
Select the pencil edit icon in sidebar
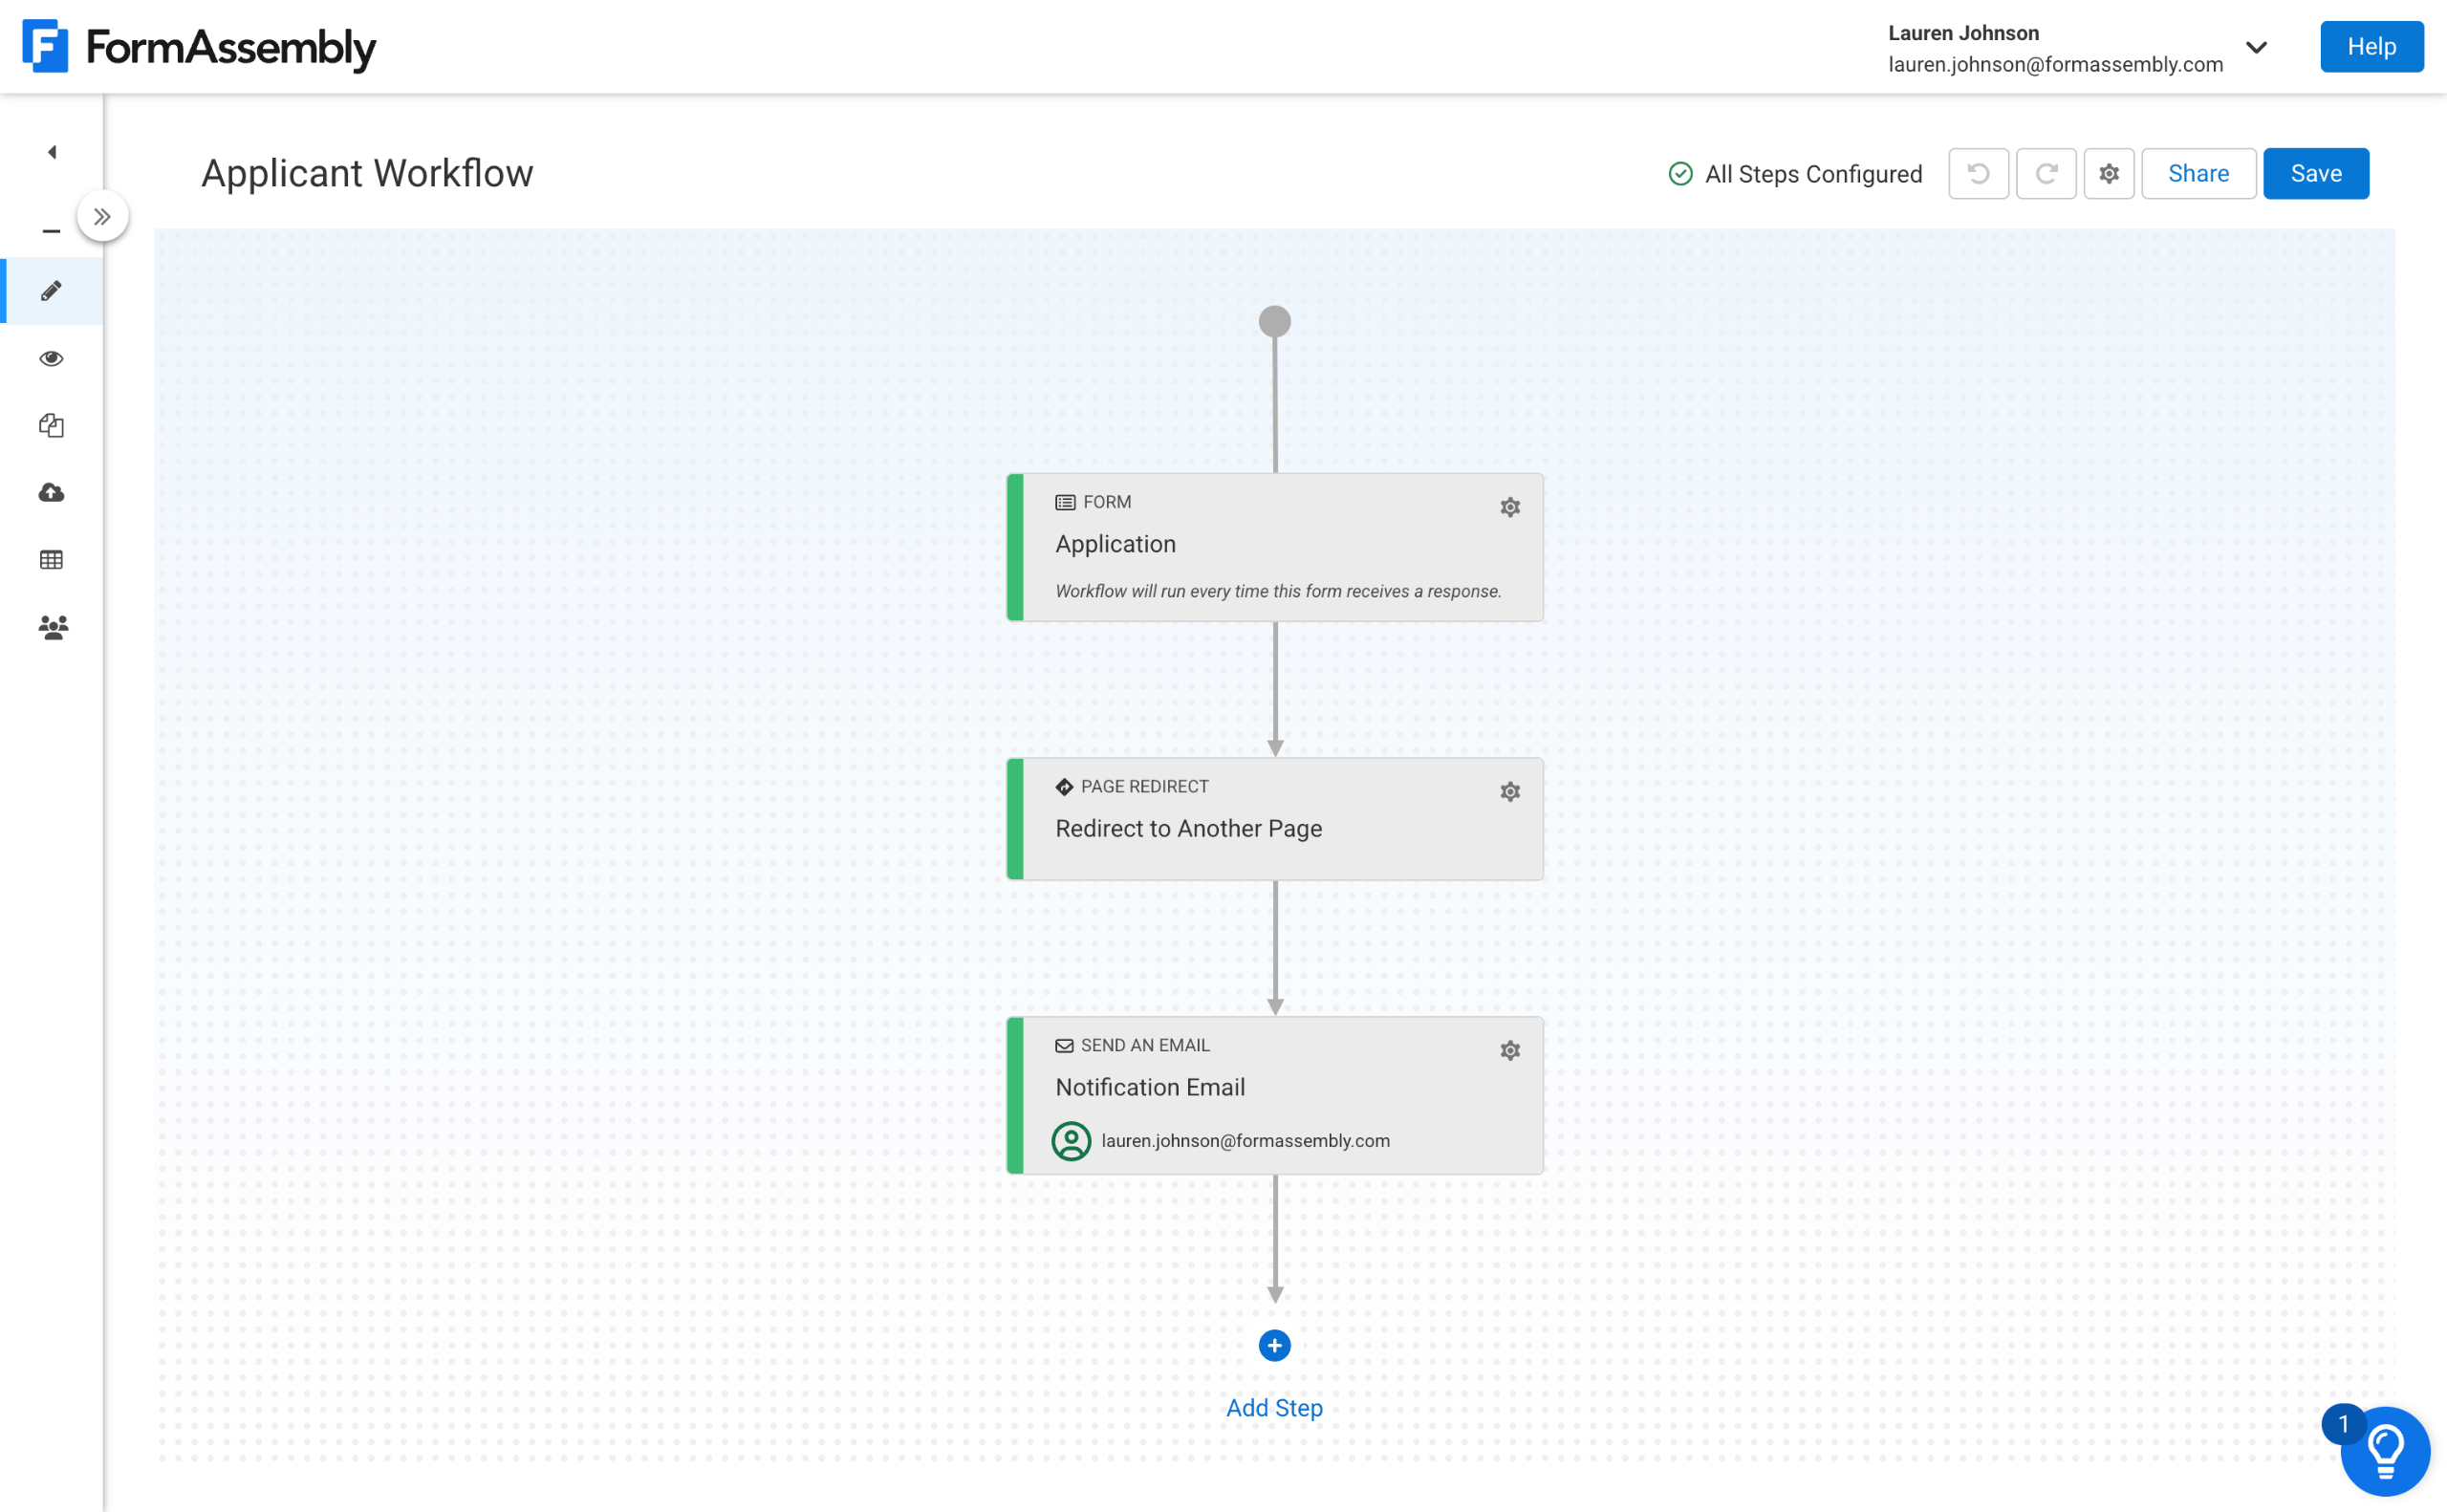(x=52, y=291)
